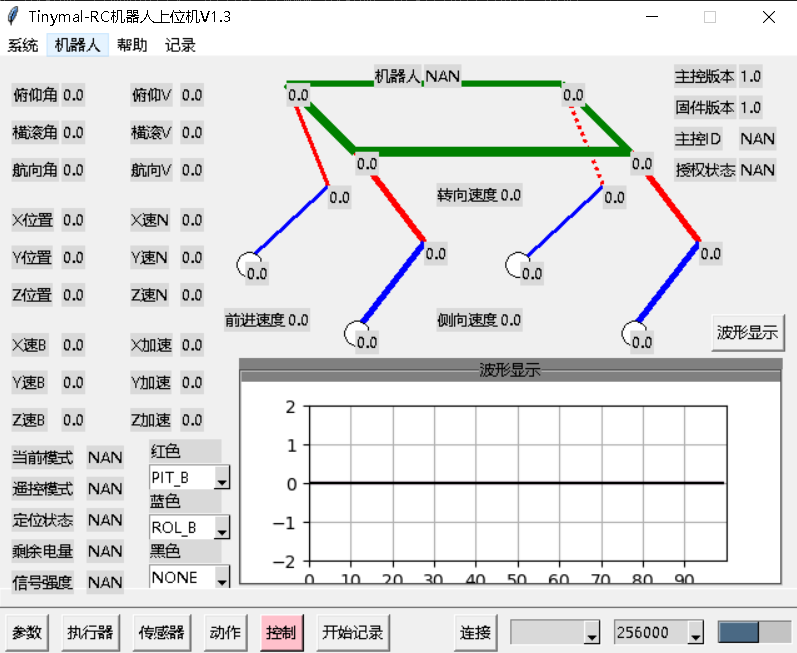Click the Tinymal feather app icon
This screenshot has width=797, height=653.
13,16
